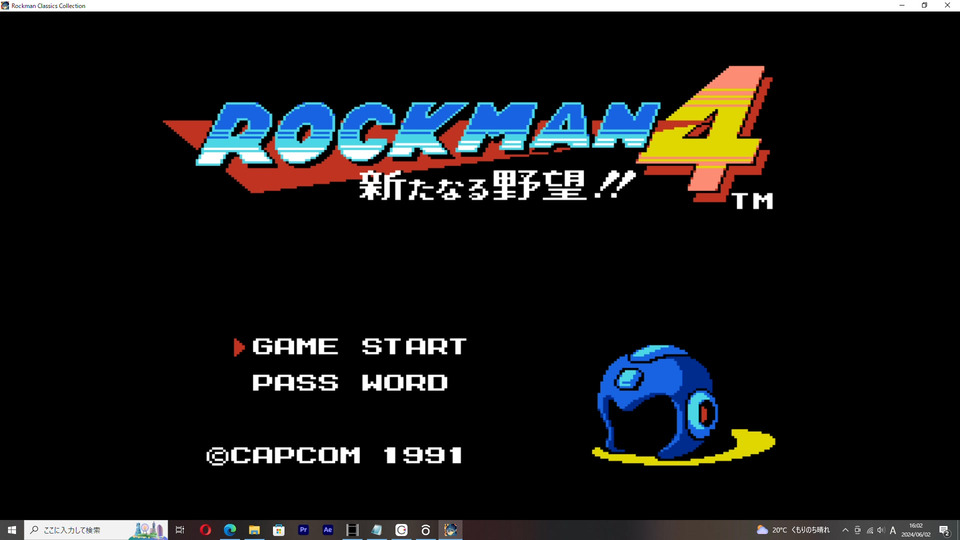Select GAME START on the title menu
Screen dimensions: 960x540
click(359, 347)
